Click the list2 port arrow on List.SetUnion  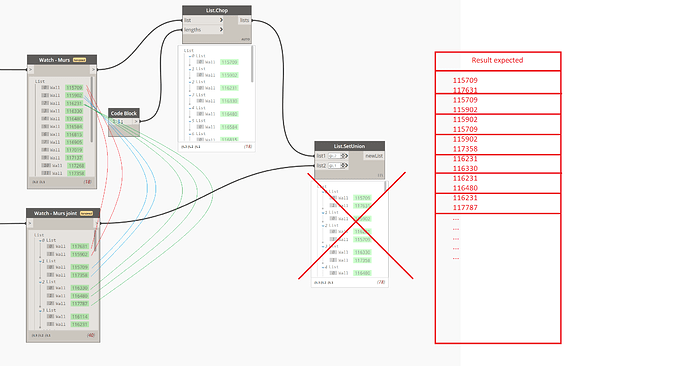pos(347,165)
